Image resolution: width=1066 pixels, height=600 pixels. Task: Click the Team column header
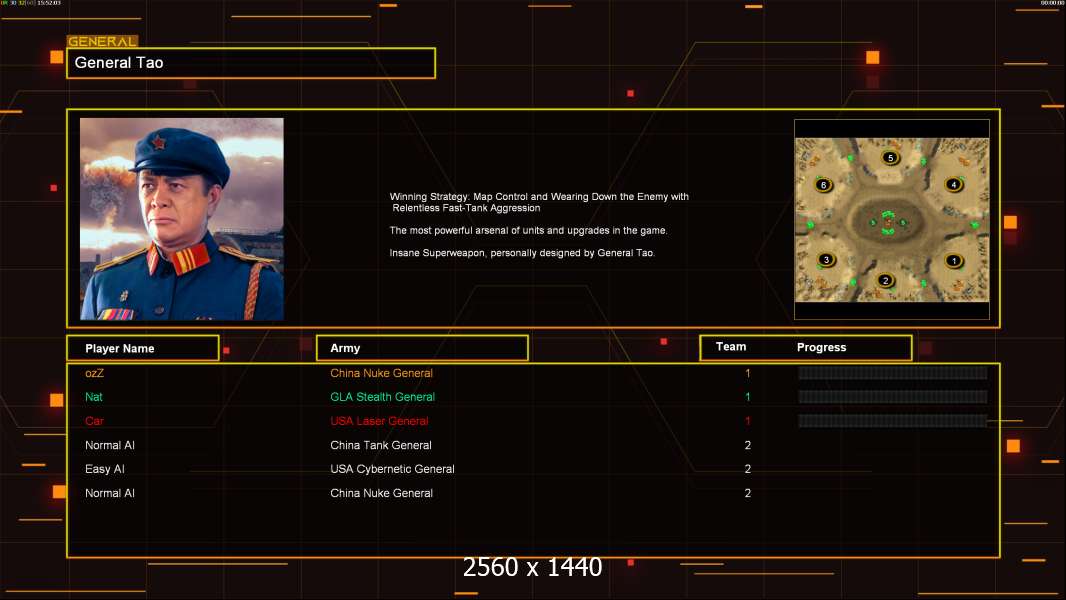pyautogui.click(x=731, y=347)
